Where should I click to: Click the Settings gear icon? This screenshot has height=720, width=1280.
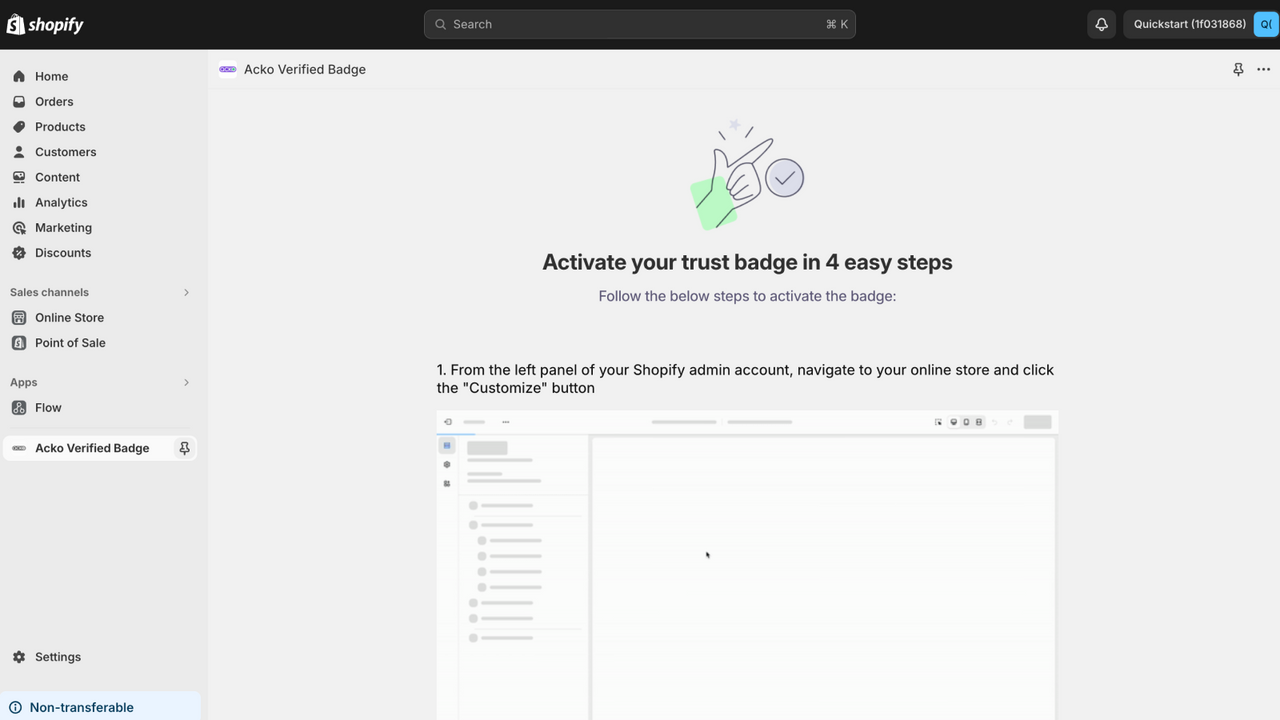coord(19,657)
